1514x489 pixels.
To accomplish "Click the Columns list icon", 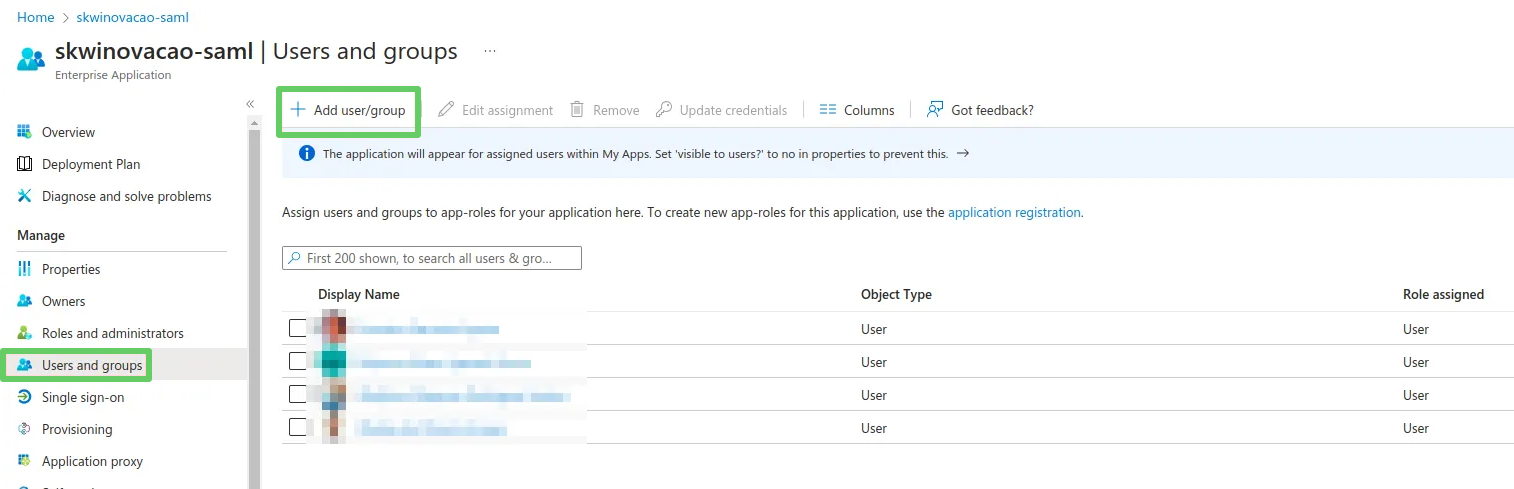I will 828,110.
